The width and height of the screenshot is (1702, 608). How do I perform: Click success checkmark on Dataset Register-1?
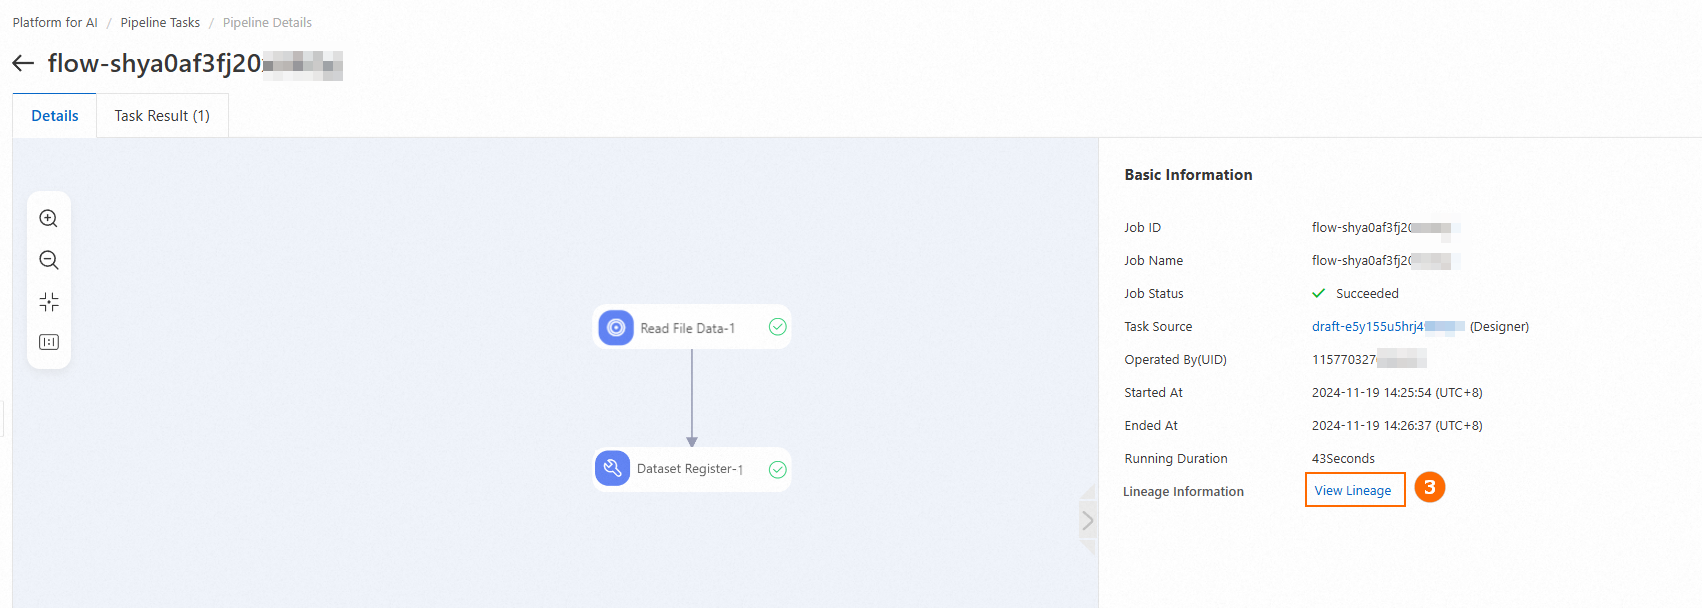click(x=777, y=469)
